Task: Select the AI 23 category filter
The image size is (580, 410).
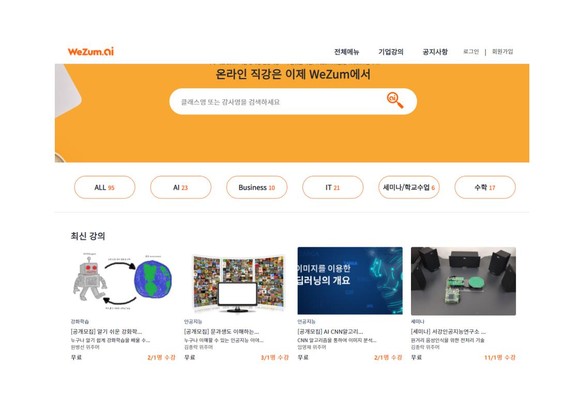Action: [181, 187]
